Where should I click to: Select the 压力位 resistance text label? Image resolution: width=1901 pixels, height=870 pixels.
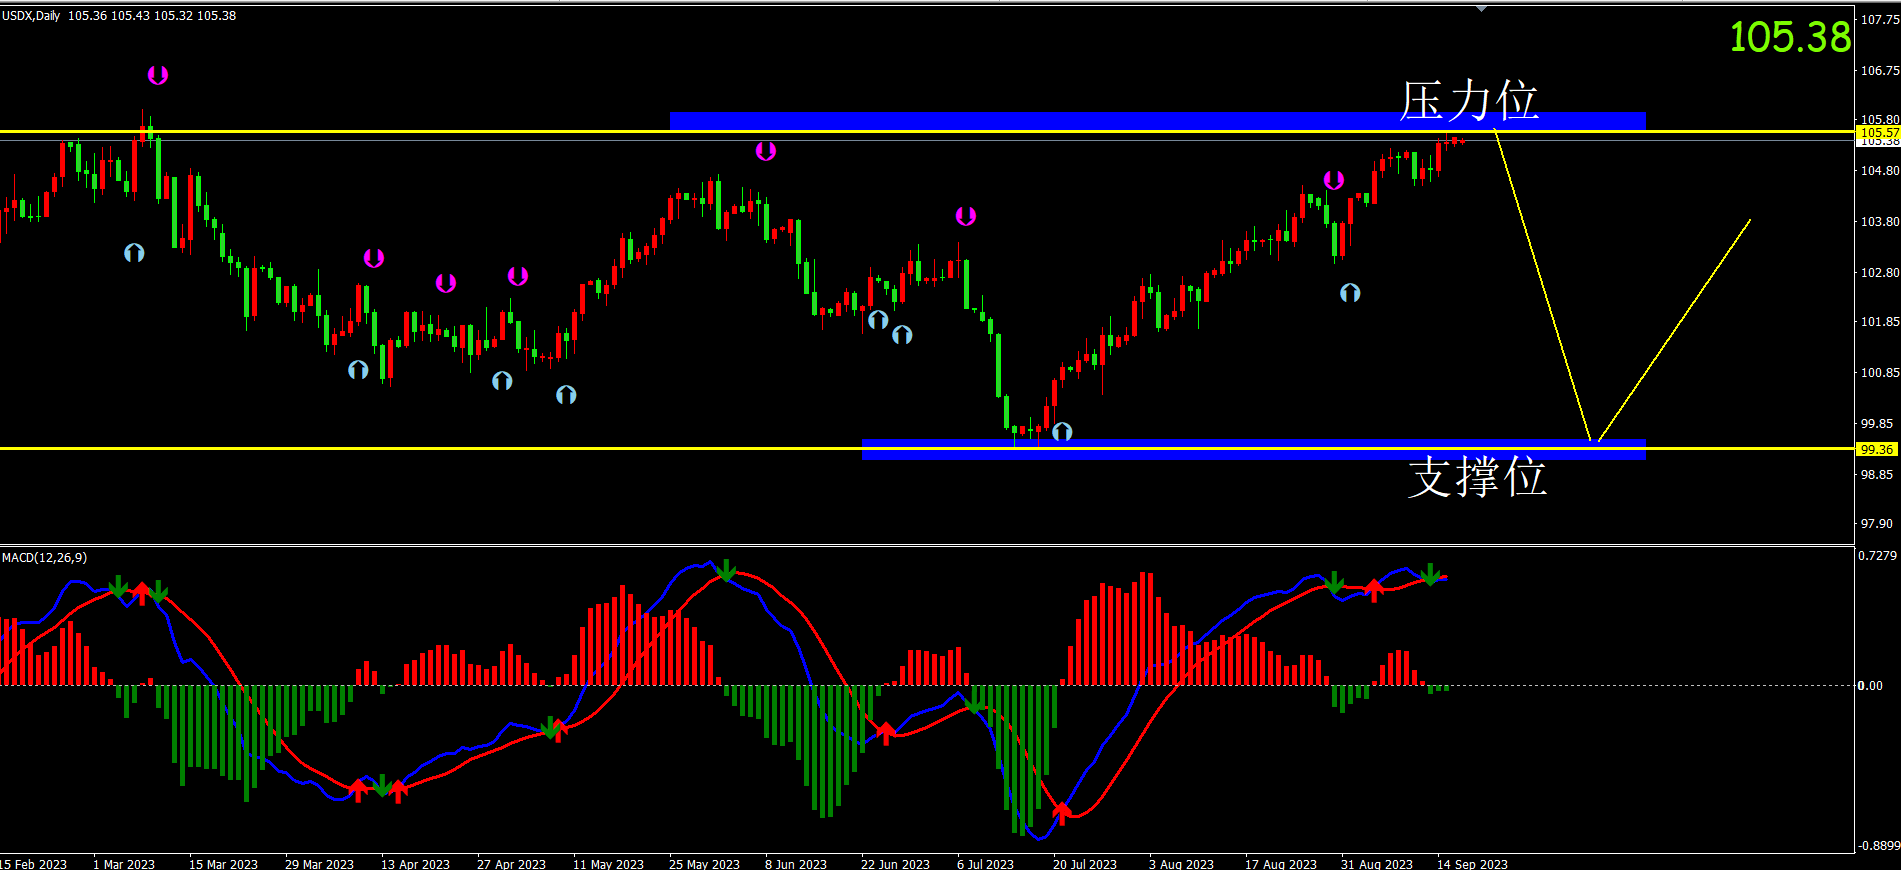1468,101
